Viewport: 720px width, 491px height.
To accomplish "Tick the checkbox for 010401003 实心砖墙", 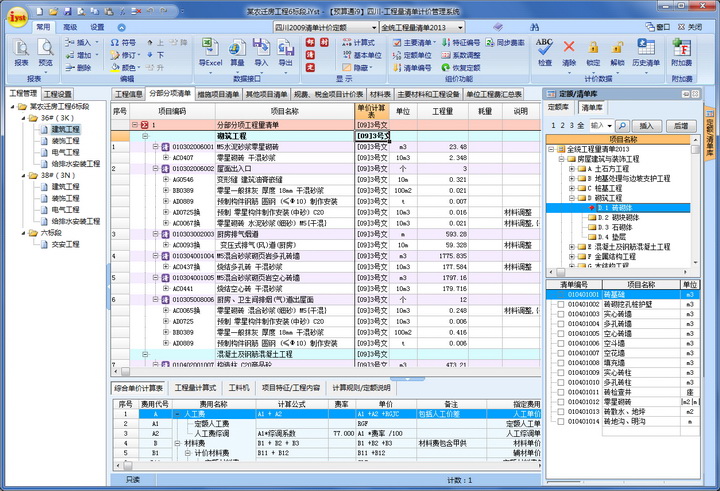I will (x=560, y=314).
